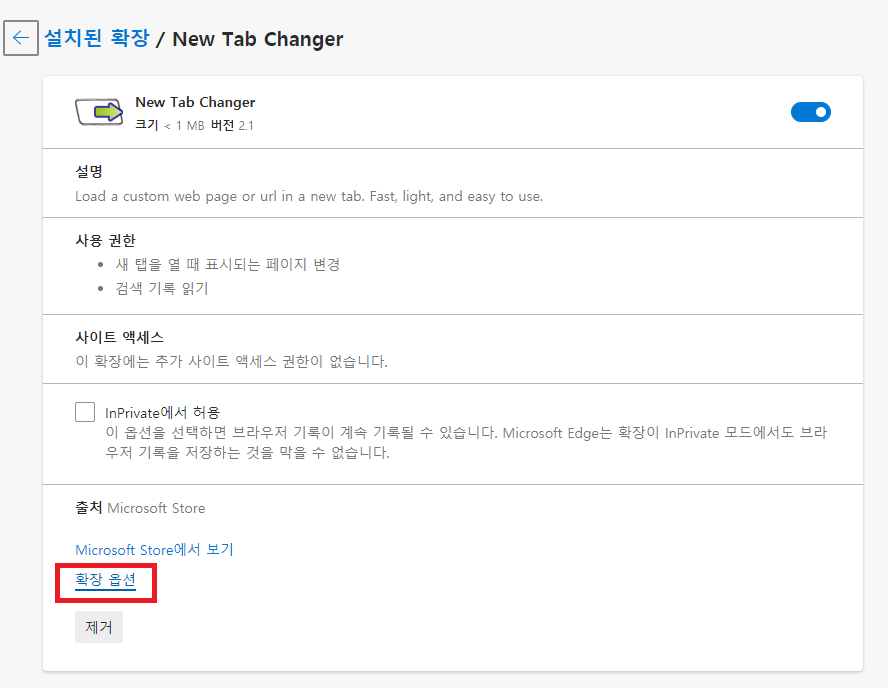Click the New Tab Changer extension icon
This screenshot has height=688, width=888.
tap(99, 112)
